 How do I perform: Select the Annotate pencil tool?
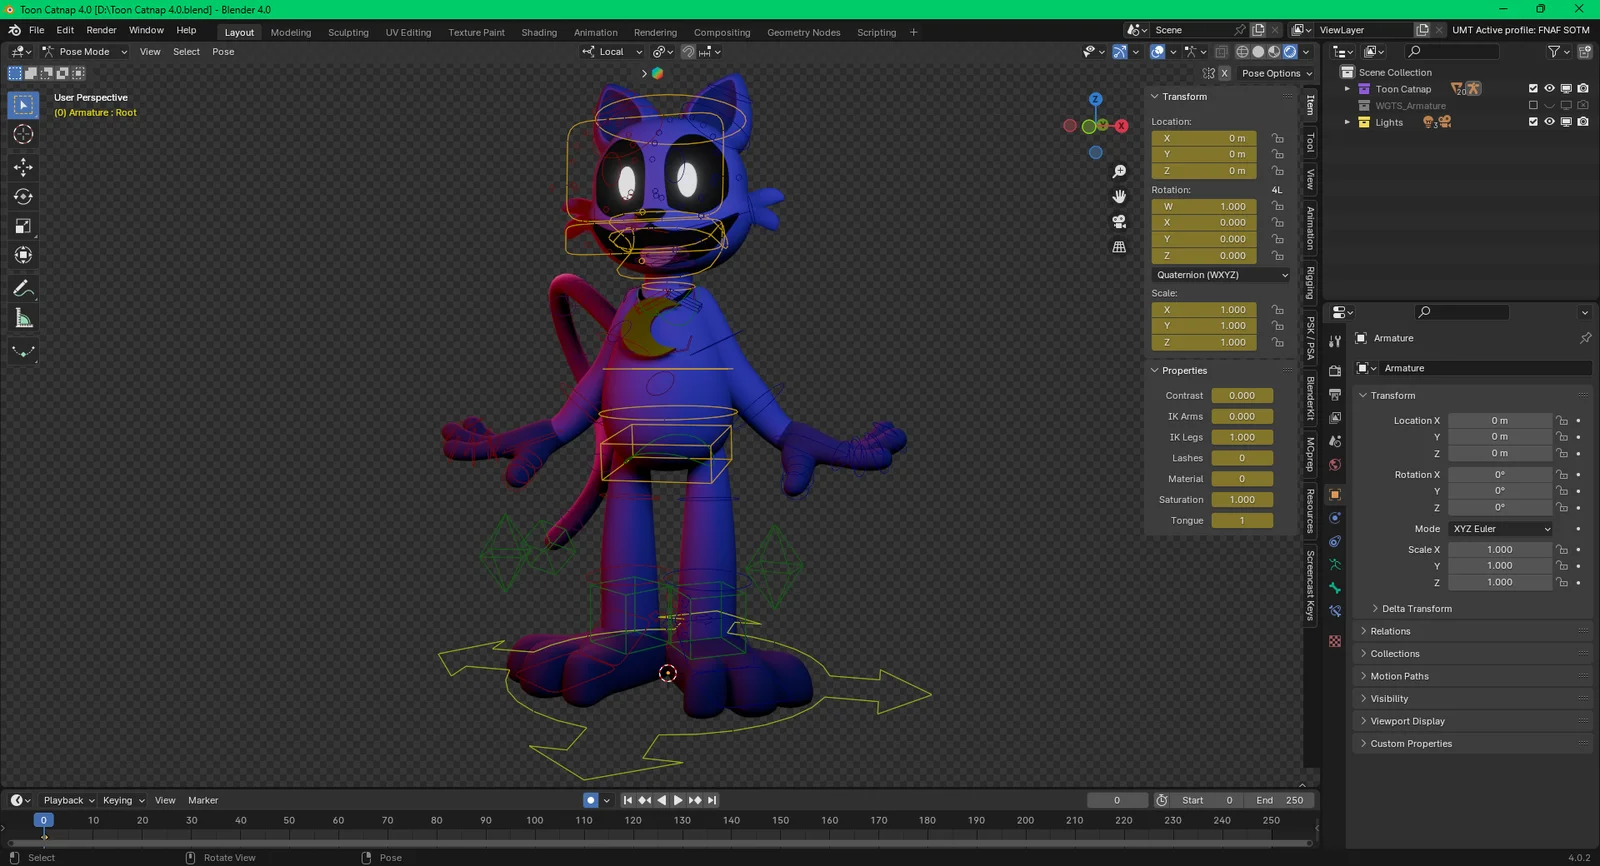[23, 289]
